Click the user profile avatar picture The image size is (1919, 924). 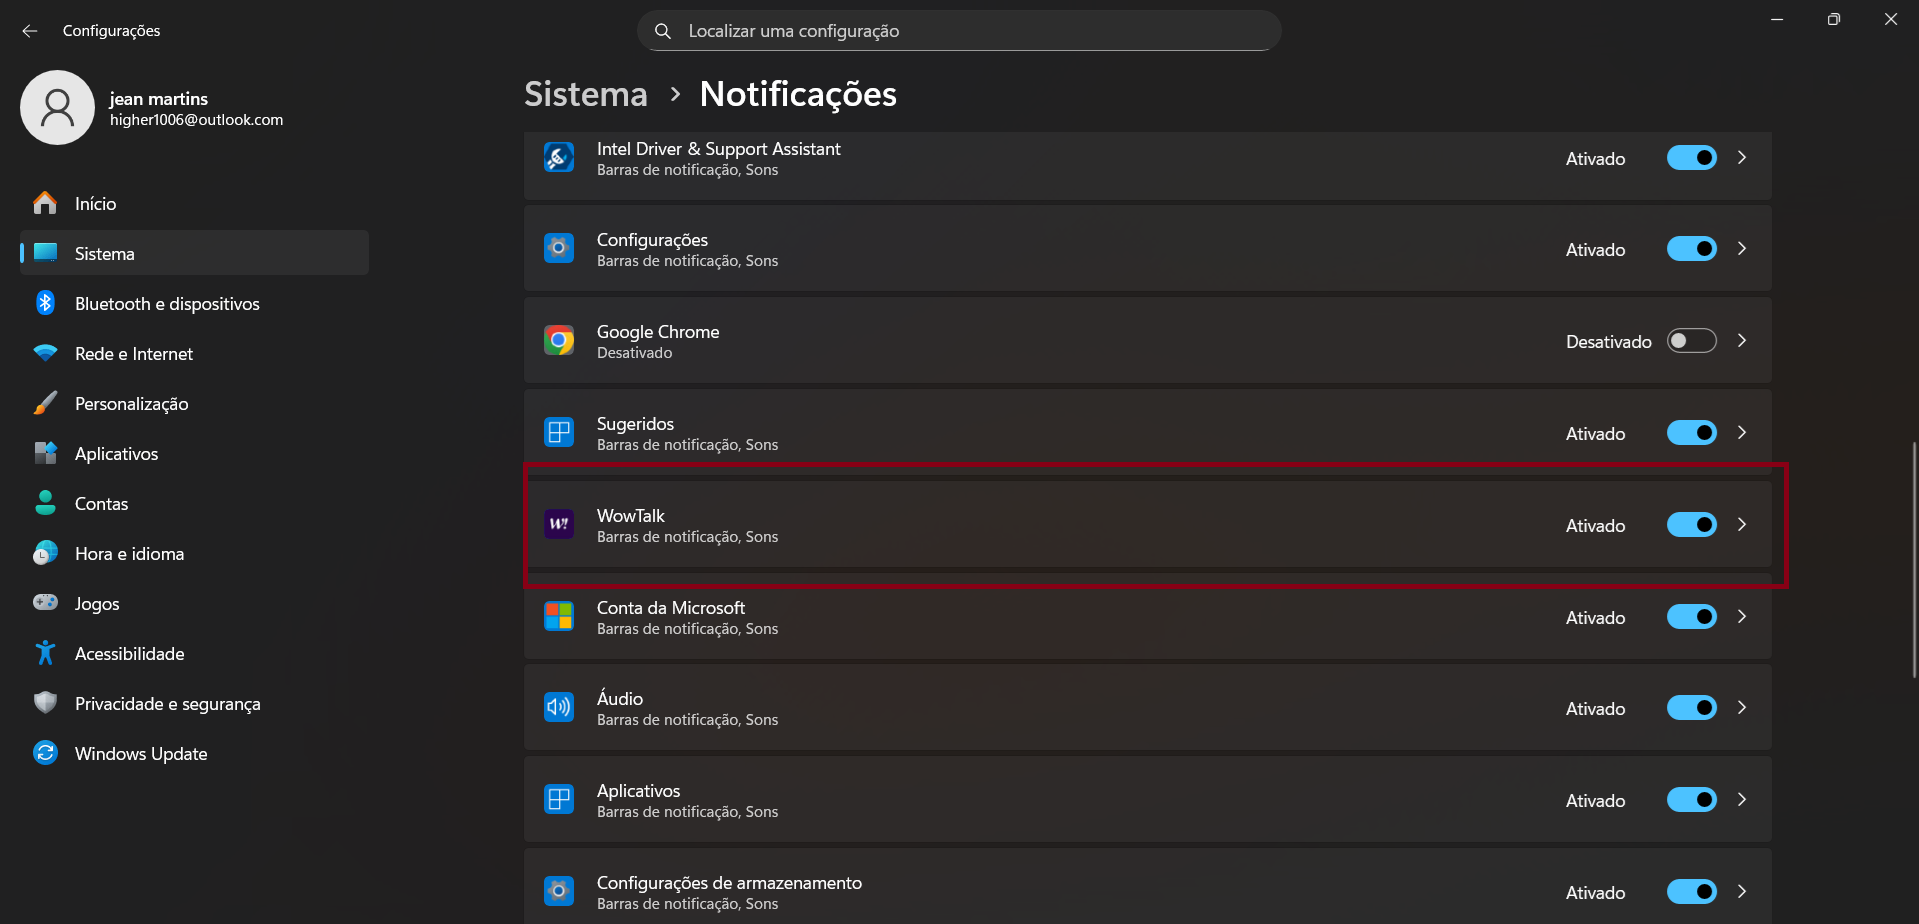click(57, 108)
